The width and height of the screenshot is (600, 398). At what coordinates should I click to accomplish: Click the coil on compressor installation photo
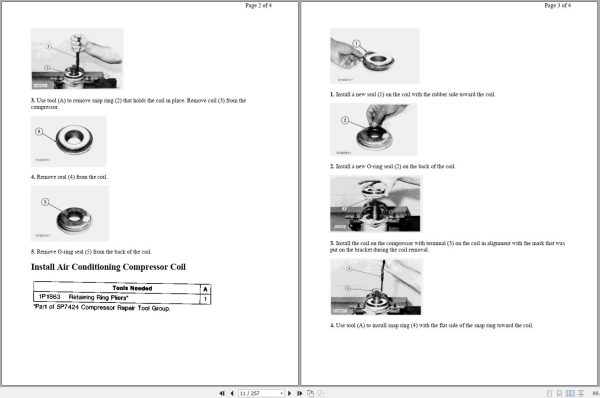tap(375, 204)
